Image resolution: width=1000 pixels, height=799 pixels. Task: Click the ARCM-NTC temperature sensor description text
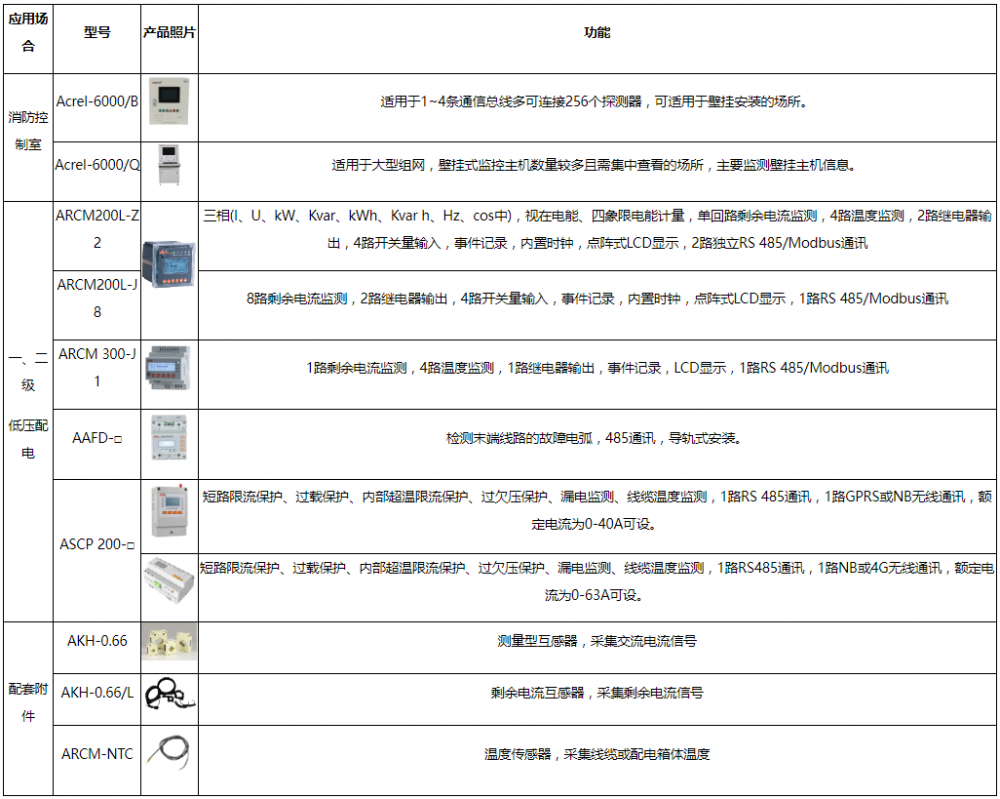coord(597,754)
